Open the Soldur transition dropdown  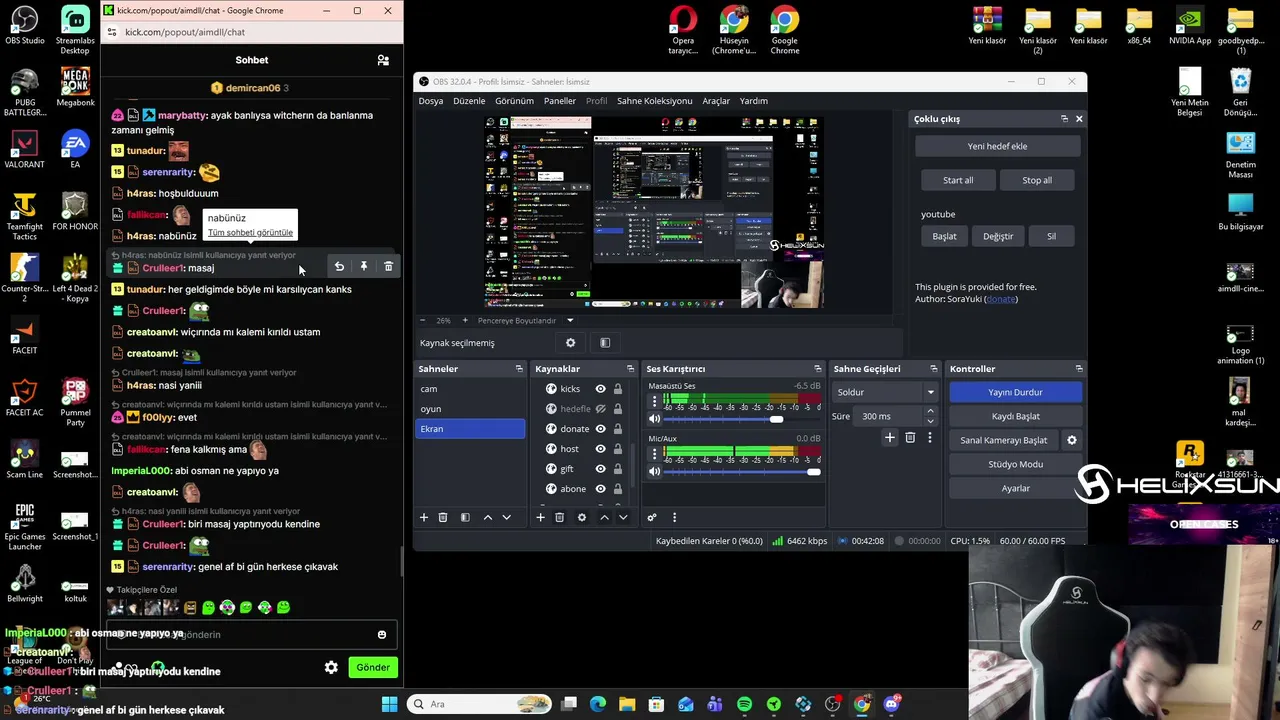886,392
